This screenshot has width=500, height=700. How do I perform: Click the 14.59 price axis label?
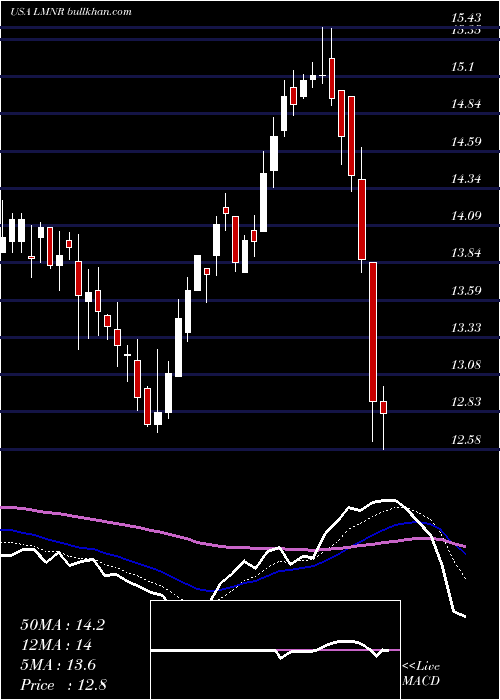click(x=466, y=142)
